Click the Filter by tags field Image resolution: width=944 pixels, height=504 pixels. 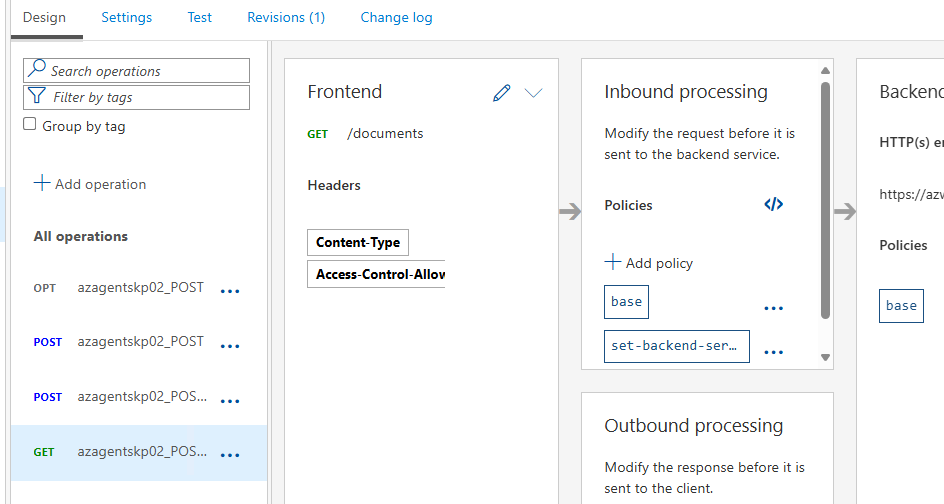pyautogui.click(x=137, y=98)
